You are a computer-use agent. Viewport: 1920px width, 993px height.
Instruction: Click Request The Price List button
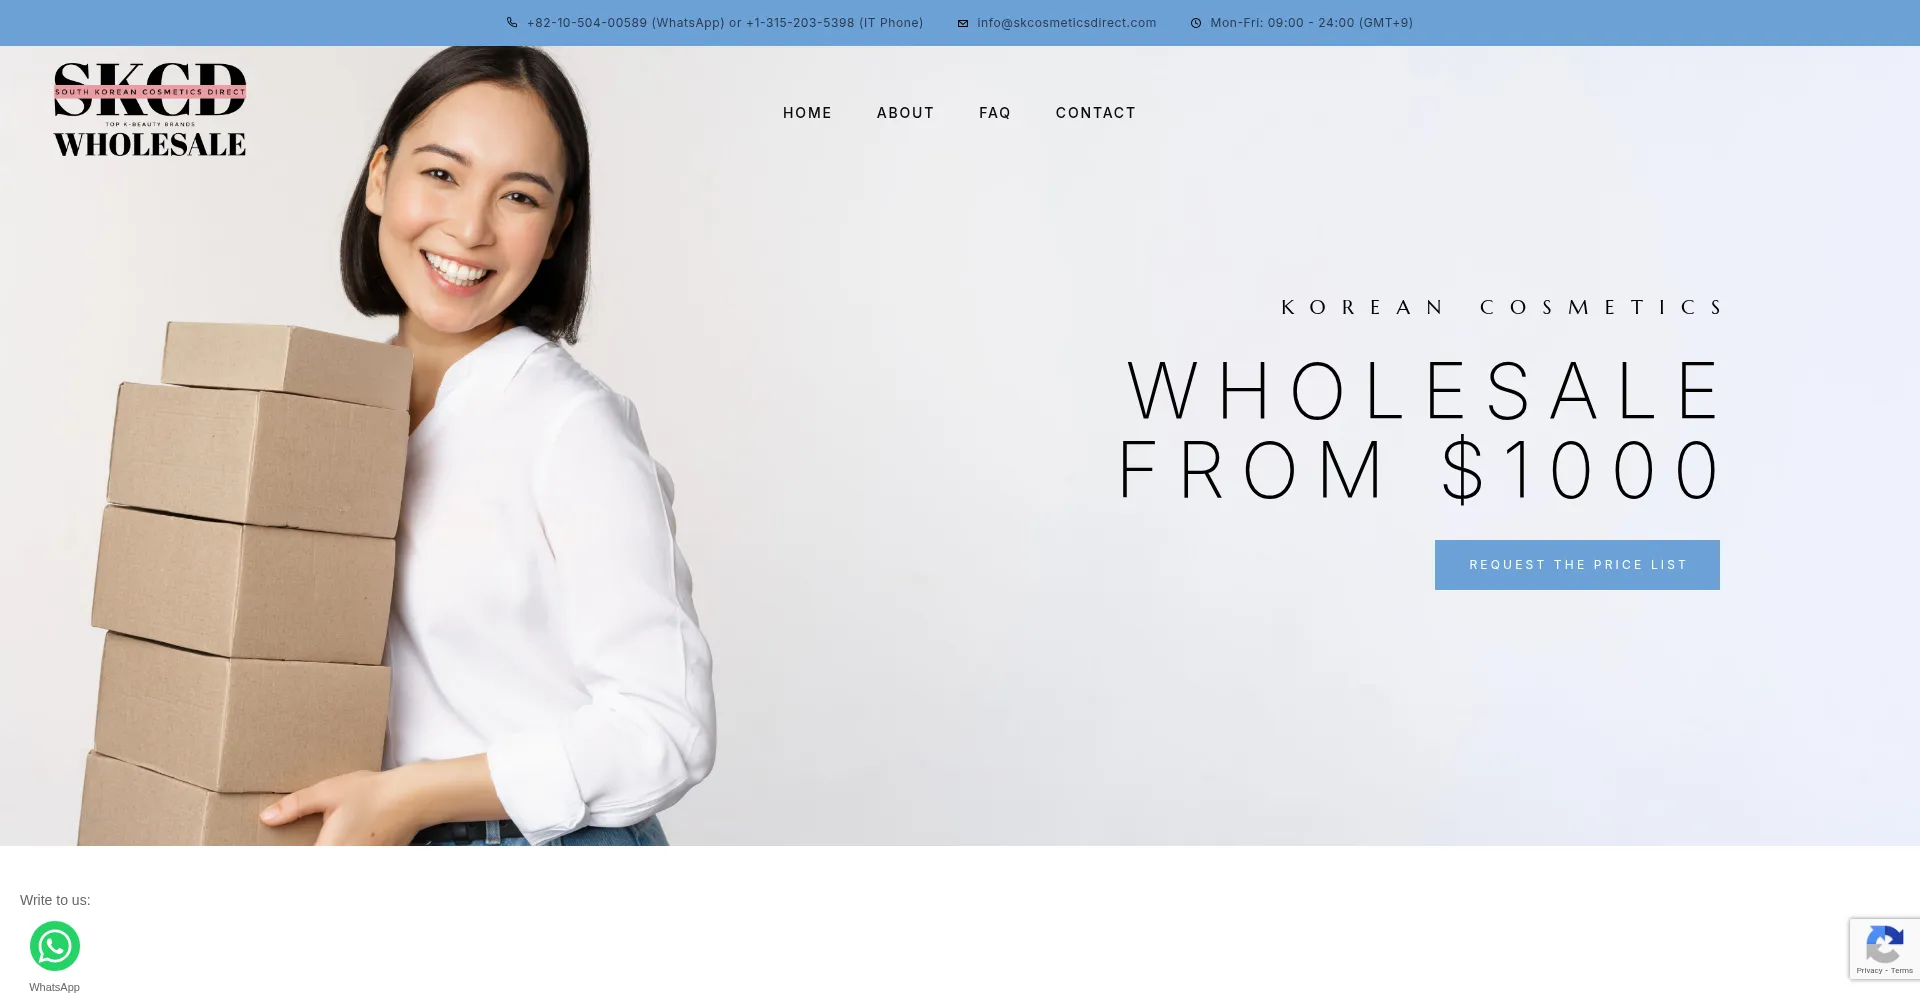(x=1577, y=565)
